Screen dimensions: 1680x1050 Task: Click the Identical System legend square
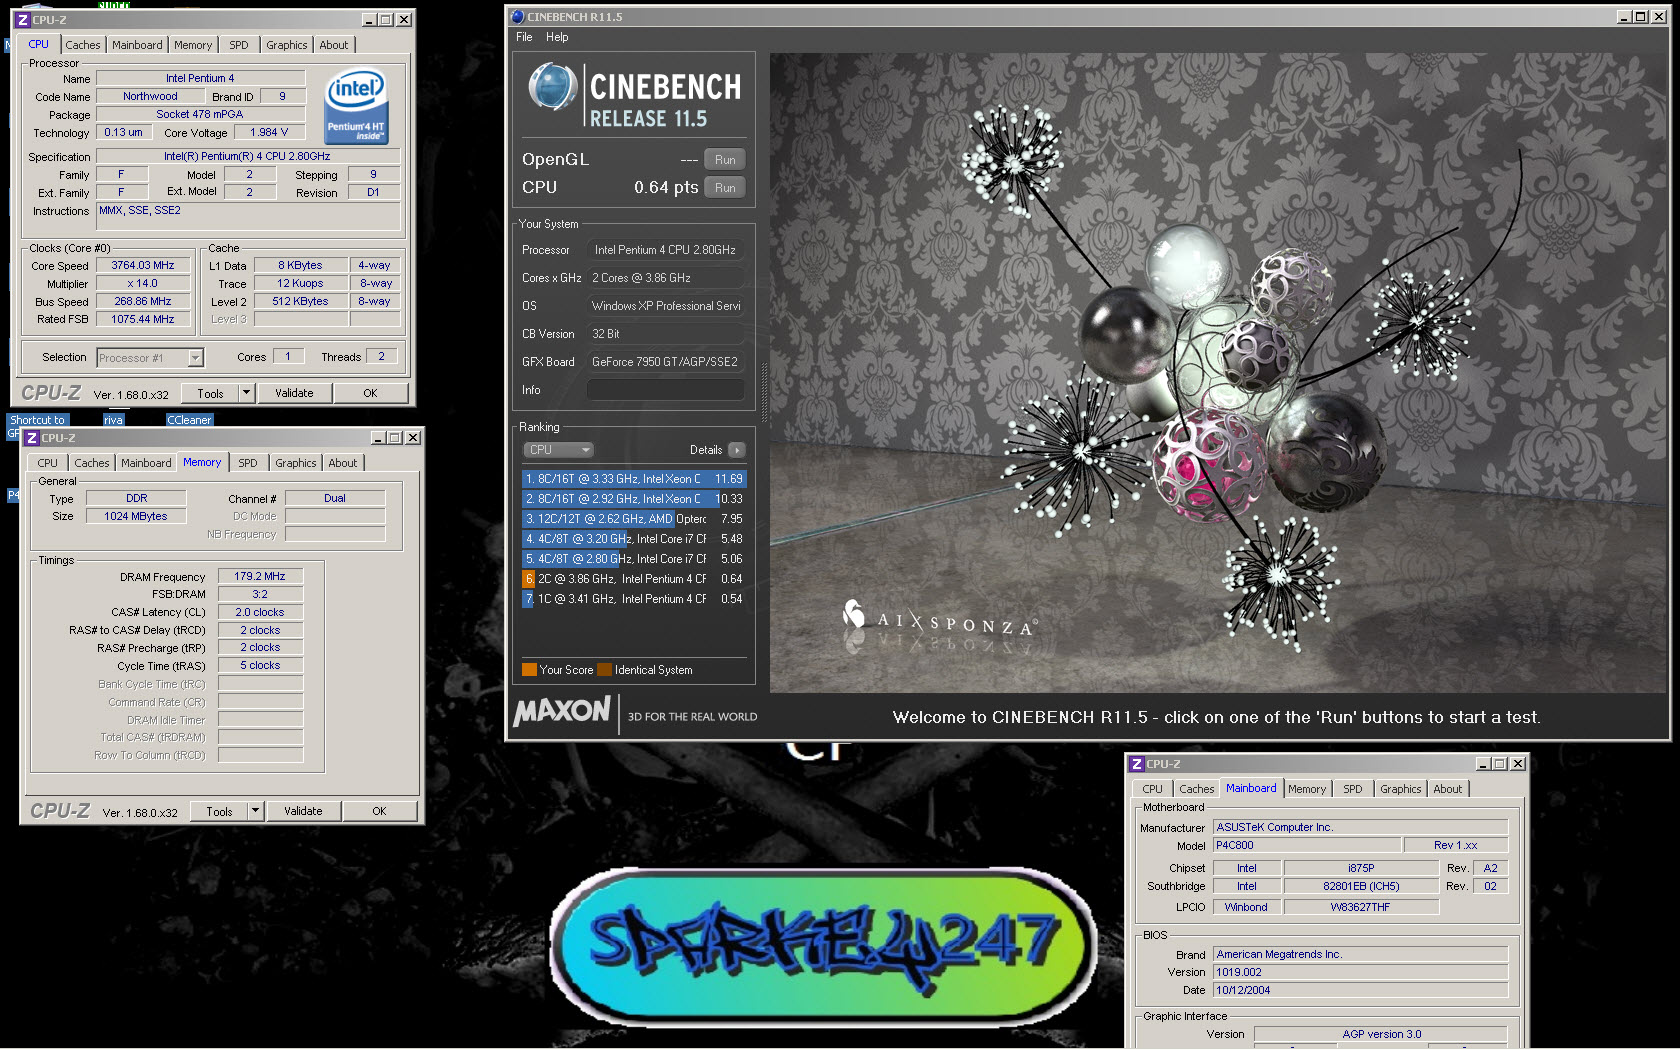(604, 670)
